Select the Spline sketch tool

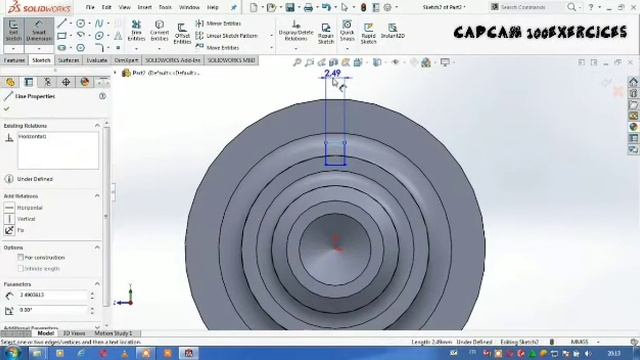pyautogui.click(x=99, y=23)
